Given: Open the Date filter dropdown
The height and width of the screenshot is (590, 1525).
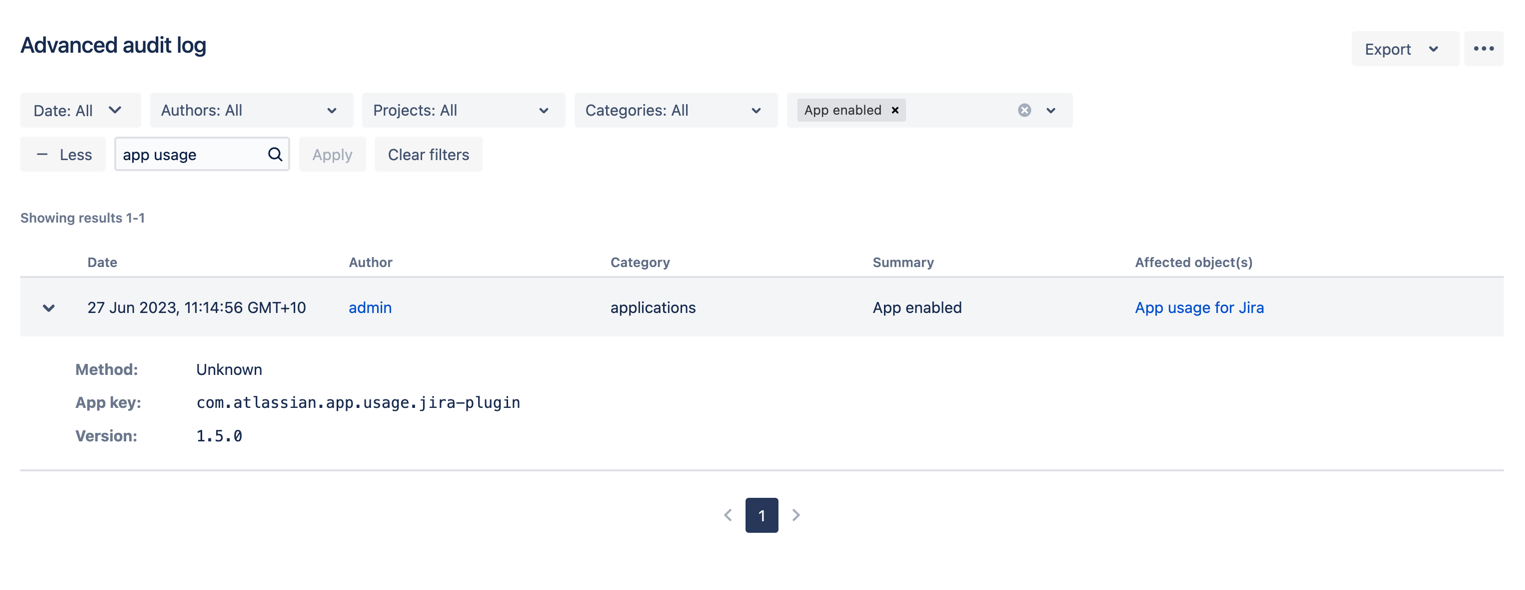Looking at the screenshot, I should [x=78, y=110].
